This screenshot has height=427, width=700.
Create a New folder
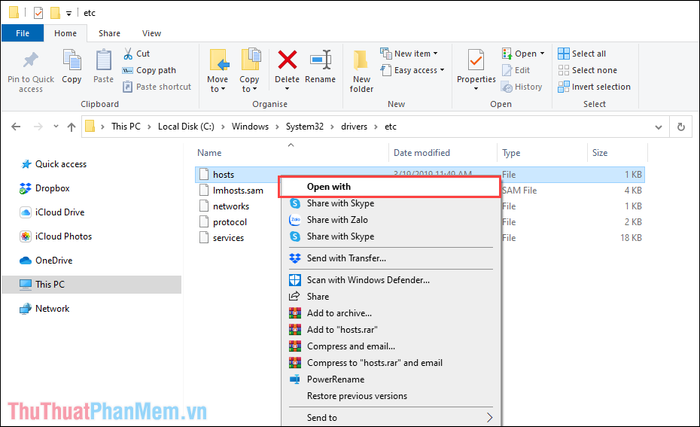click(361, 71)
